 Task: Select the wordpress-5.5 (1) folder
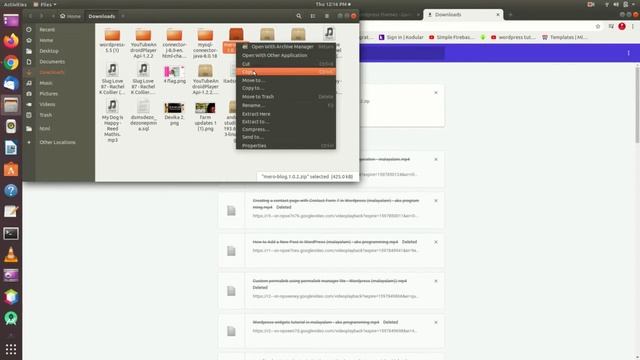[112, 41]
